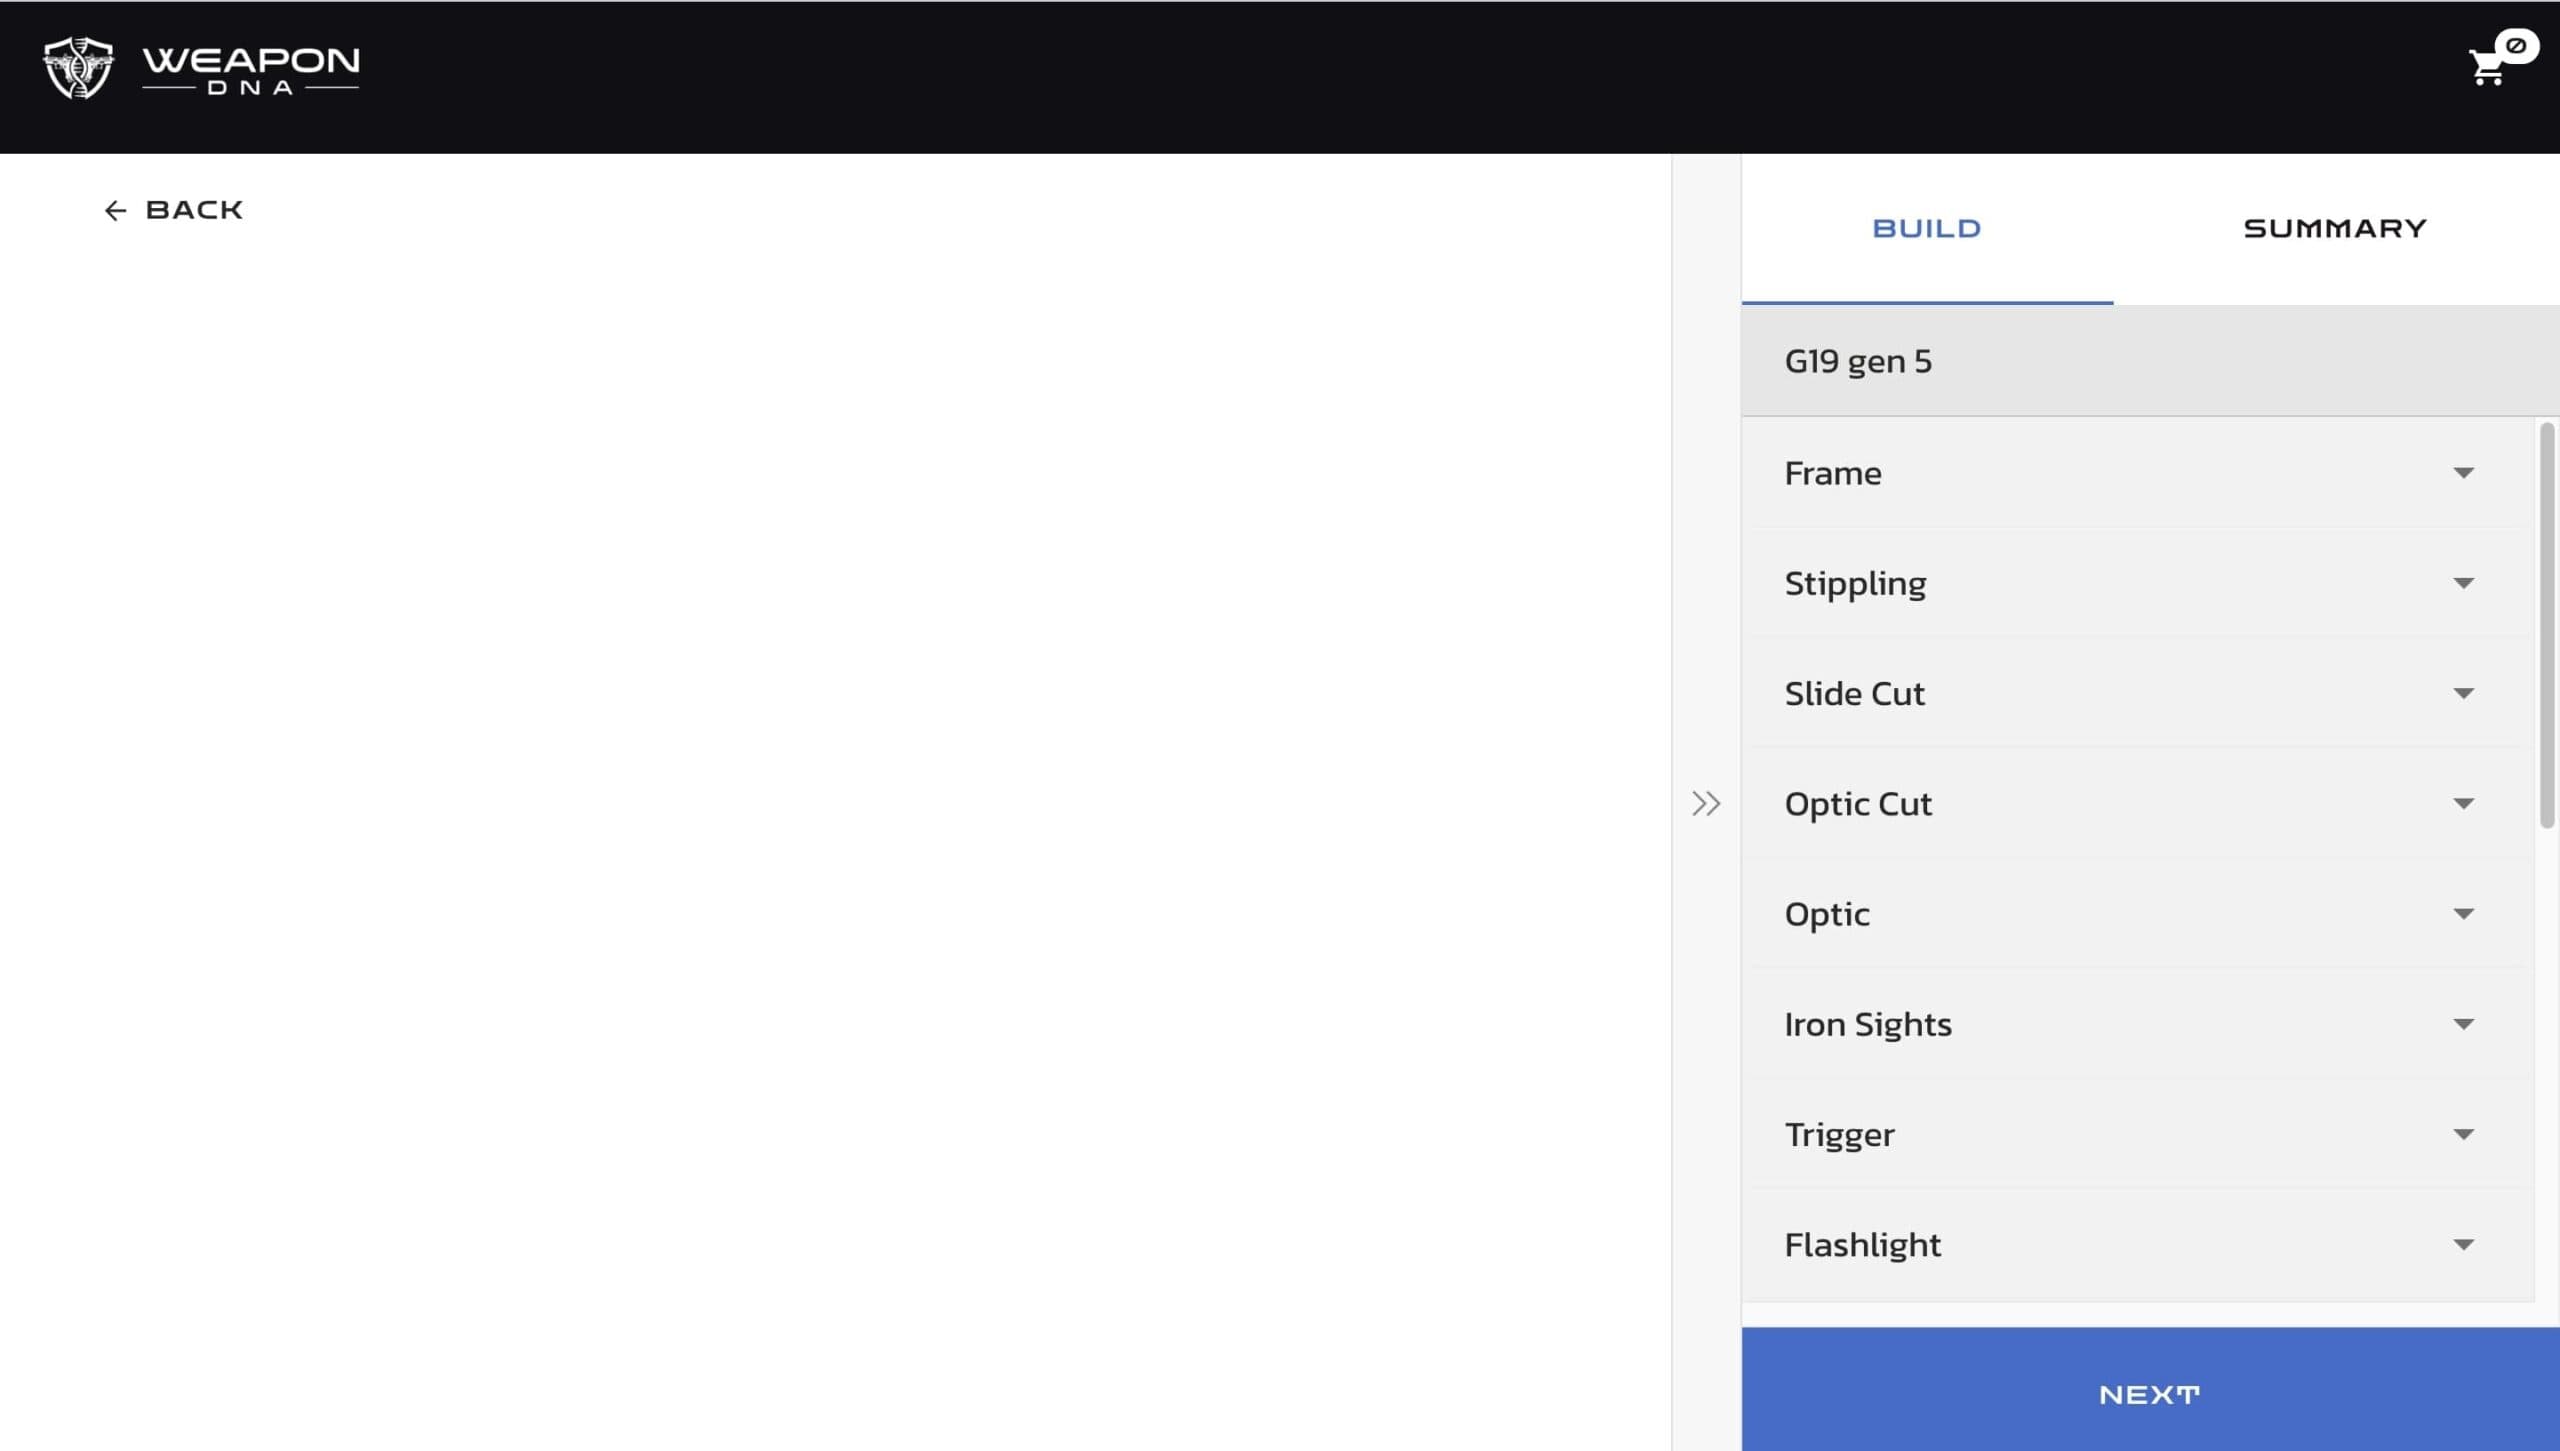The height and width of the screenshot is (1451, 2560).
Task: Select the Build tab
Action: coord(1926,229)
